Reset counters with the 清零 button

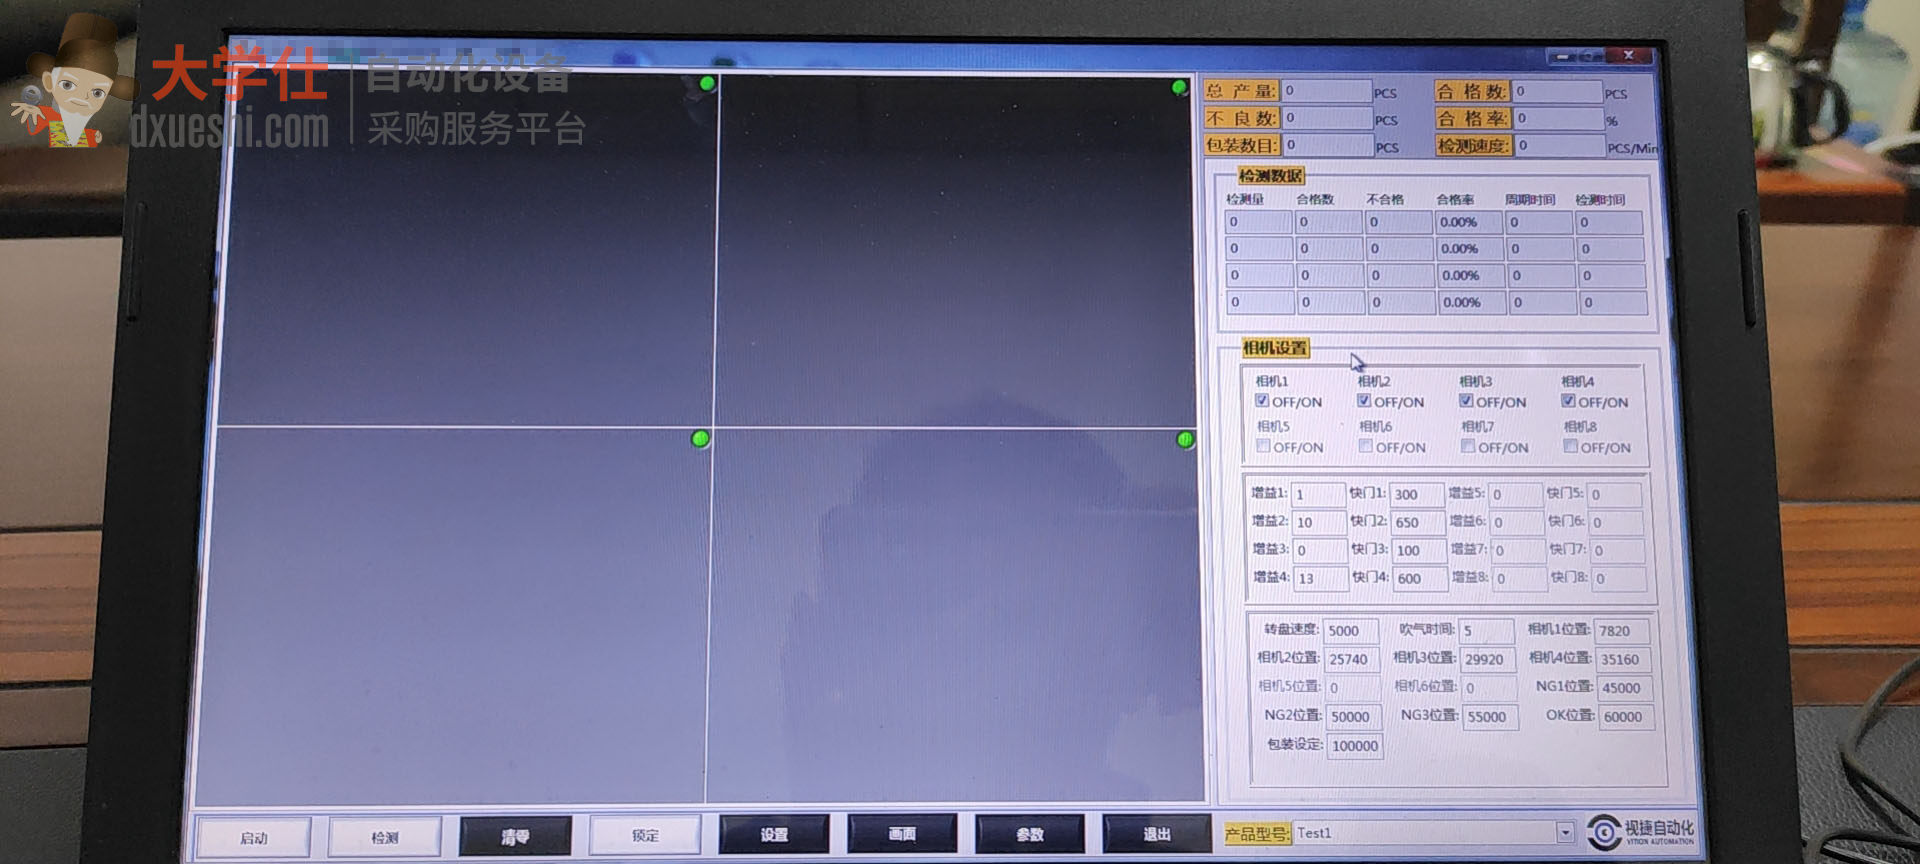(515, 836)
